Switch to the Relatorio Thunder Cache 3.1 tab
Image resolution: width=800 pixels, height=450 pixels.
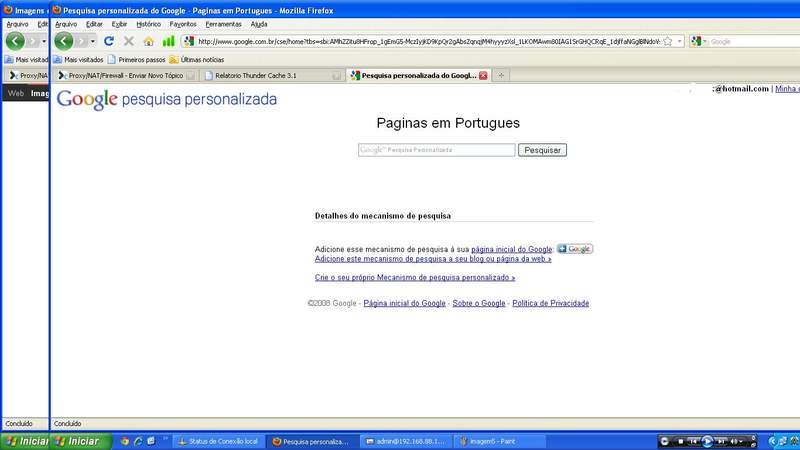pos(272,76)
